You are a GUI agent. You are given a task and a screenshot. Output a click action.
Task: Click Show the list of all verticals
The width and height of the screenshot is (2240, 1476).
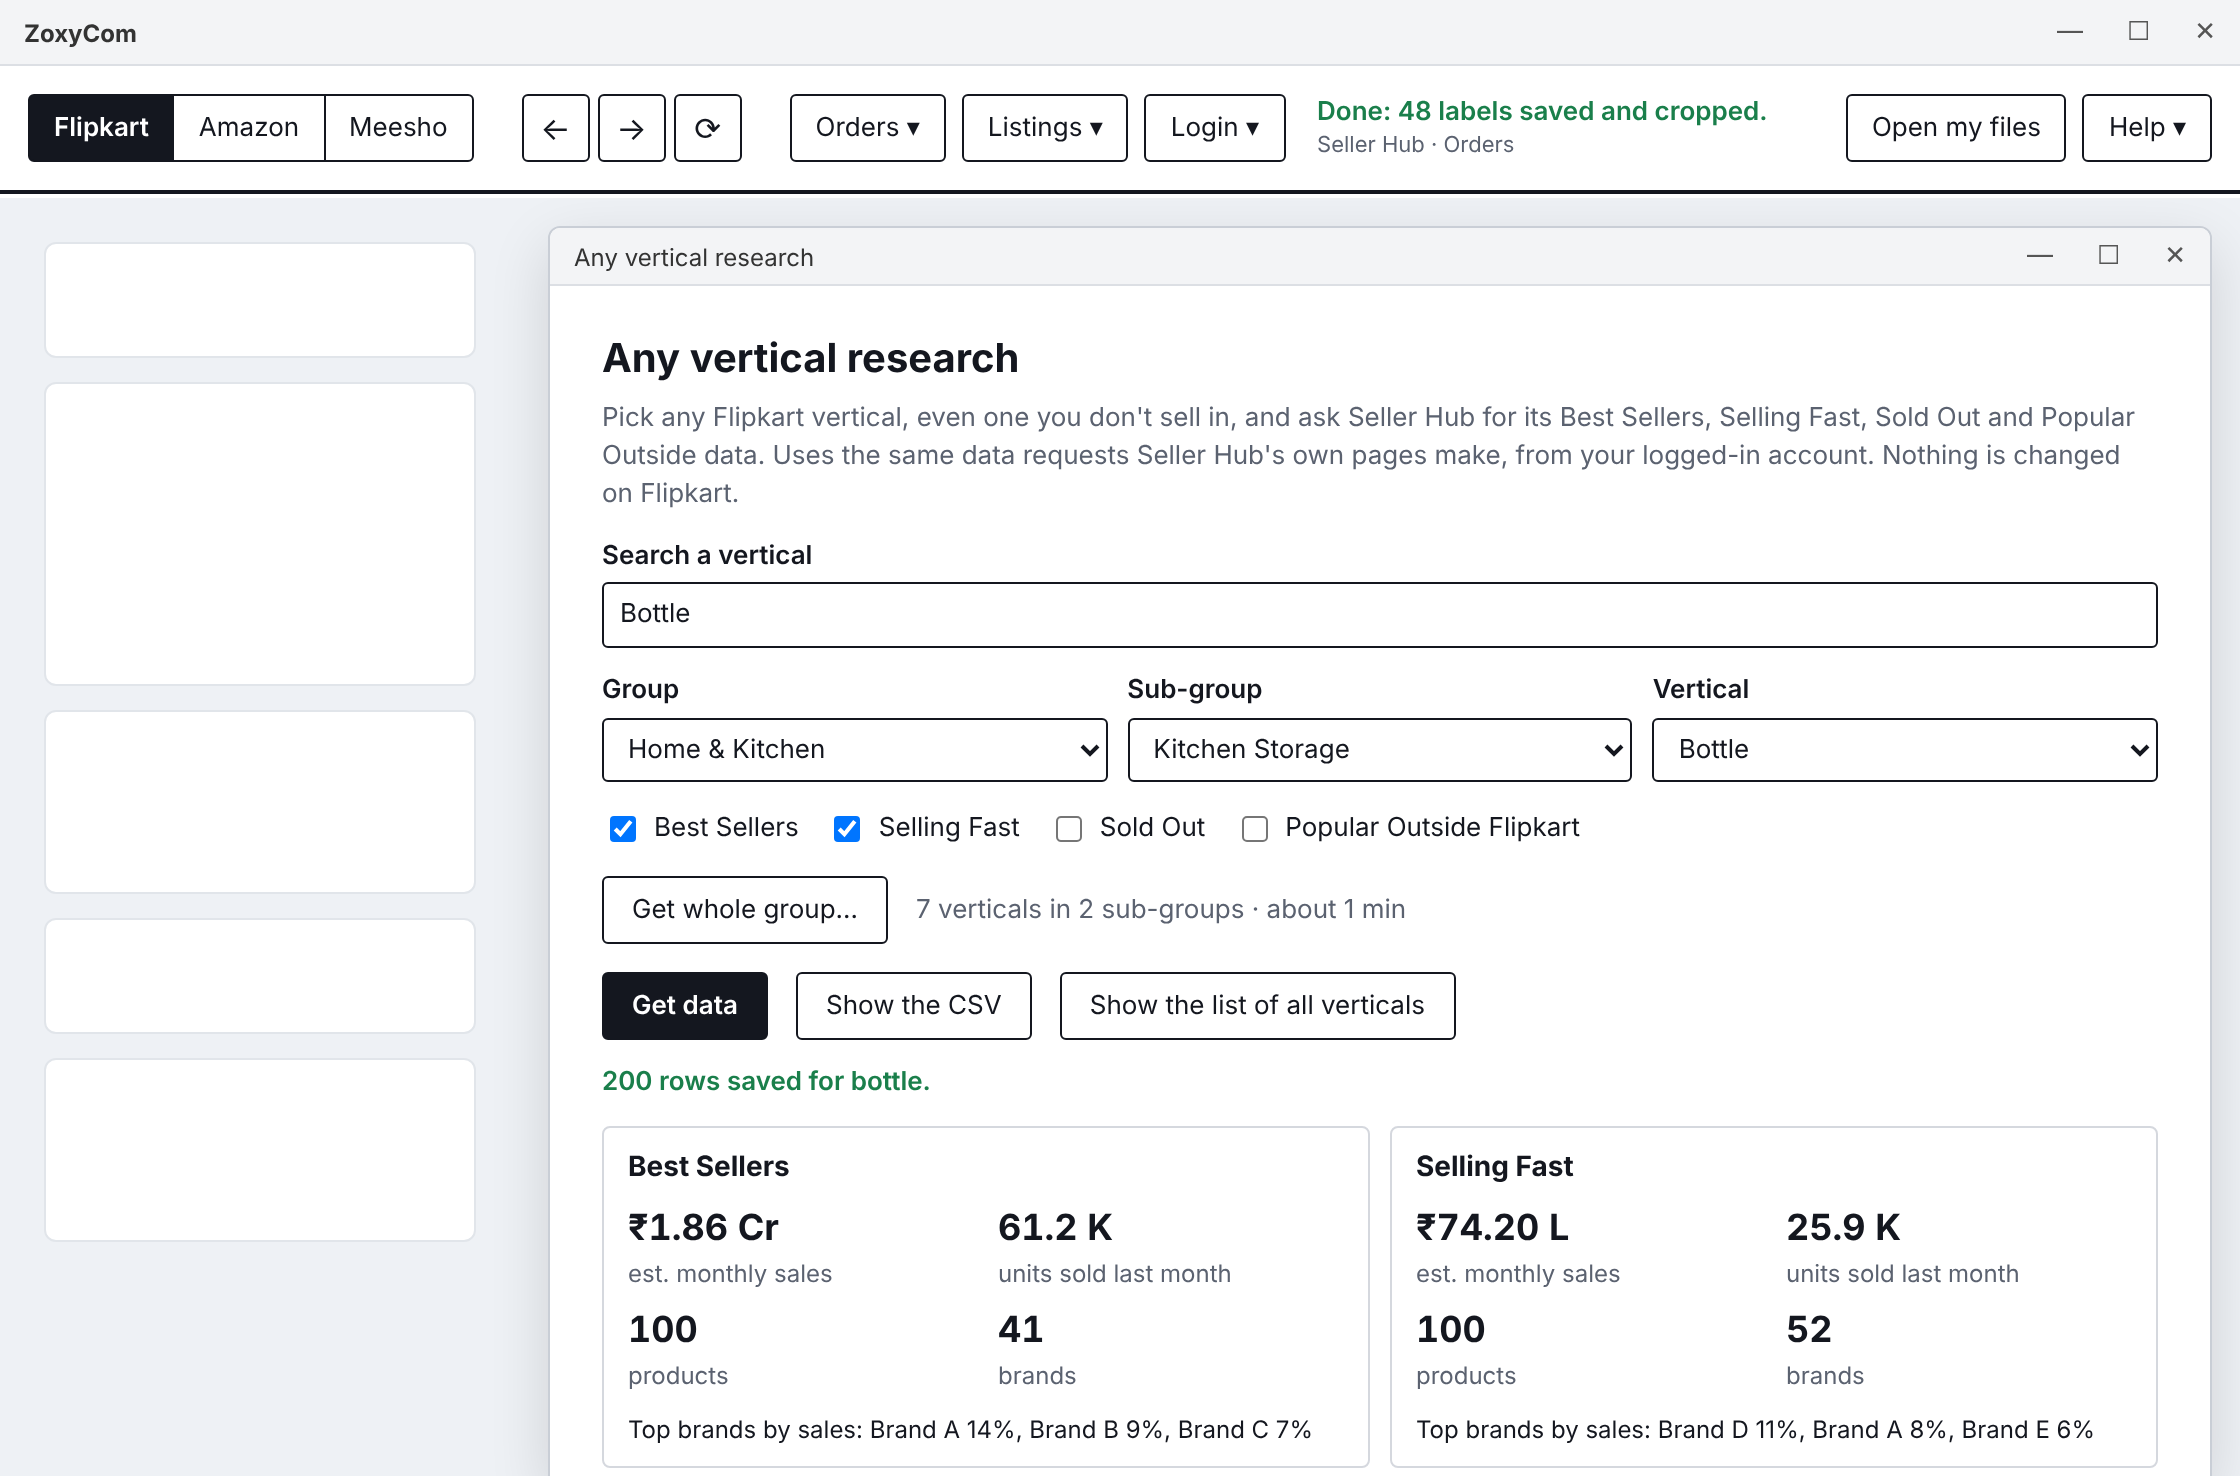click(1257, 1006)
